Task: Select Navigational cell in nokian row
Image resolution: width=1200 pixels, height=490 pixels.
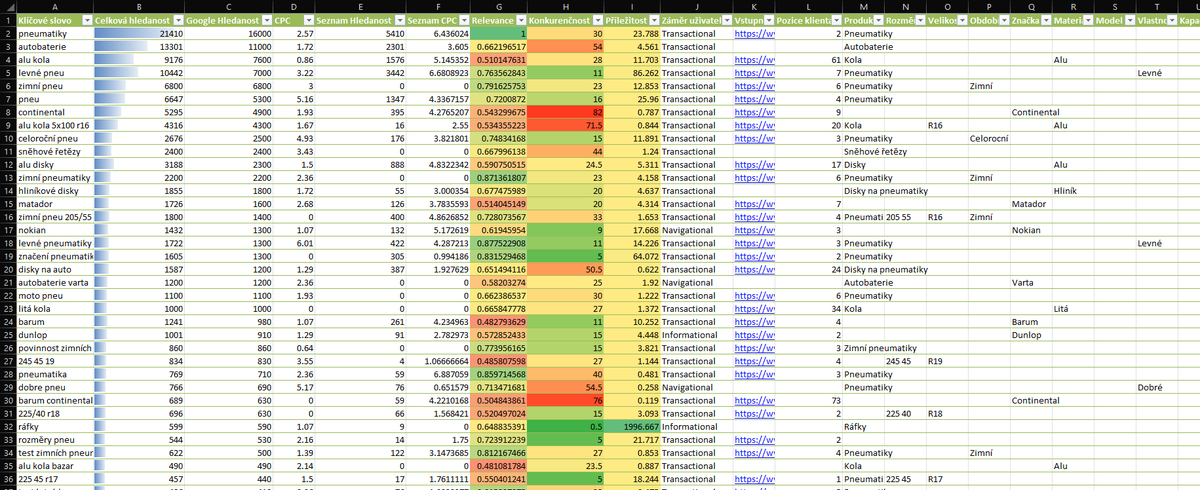Action: (696, 230)
